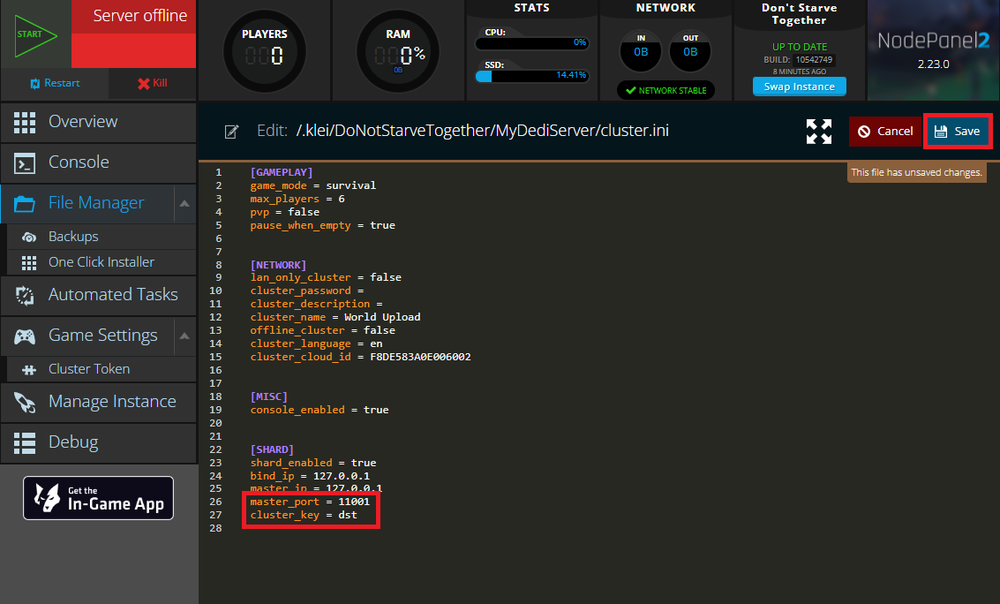Cancel editing the file

[885, 131]
